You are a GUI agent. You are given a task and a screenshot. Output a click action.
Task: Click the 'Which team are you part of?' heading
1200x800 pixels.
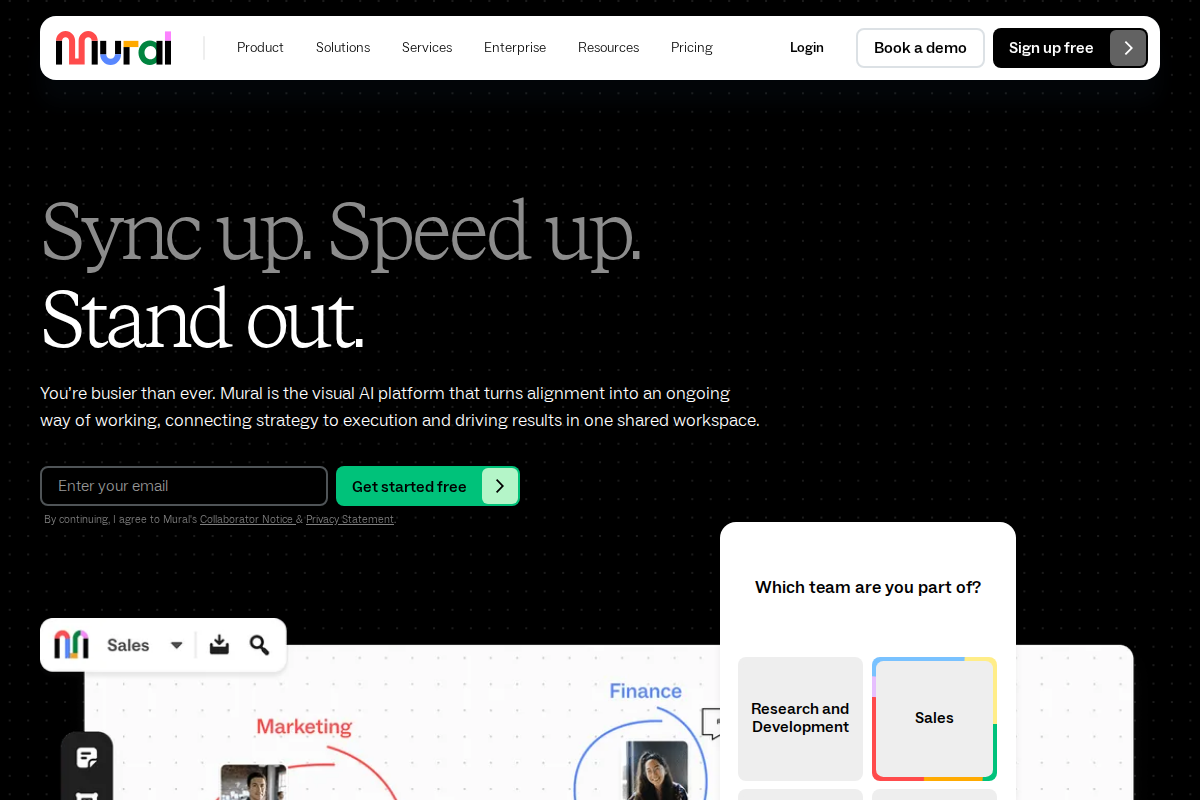[x=868, y=587]
